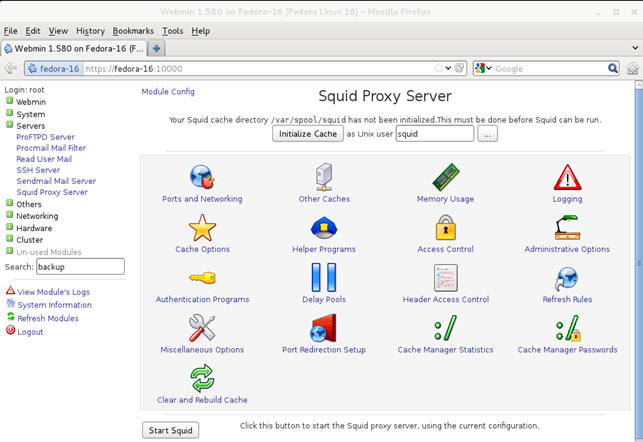Open the Refresh Rules globe icon
Viewport: 643px width, 442px height.
coord(567,278)
